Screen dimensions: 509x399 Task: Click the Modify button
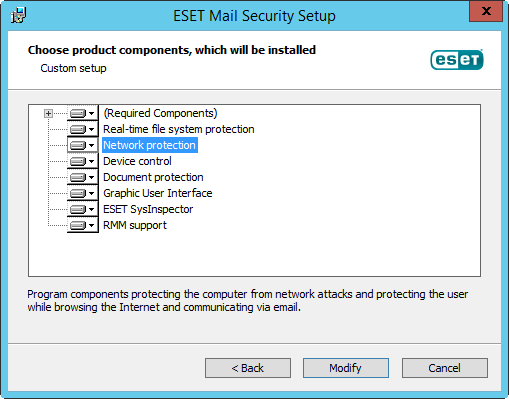346,368
